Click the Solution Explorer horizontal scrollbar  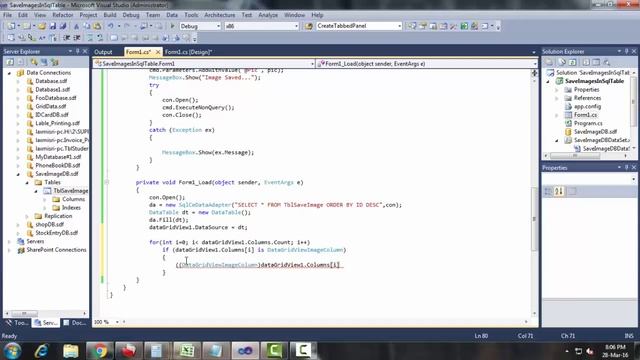click(x=575, y=156)
